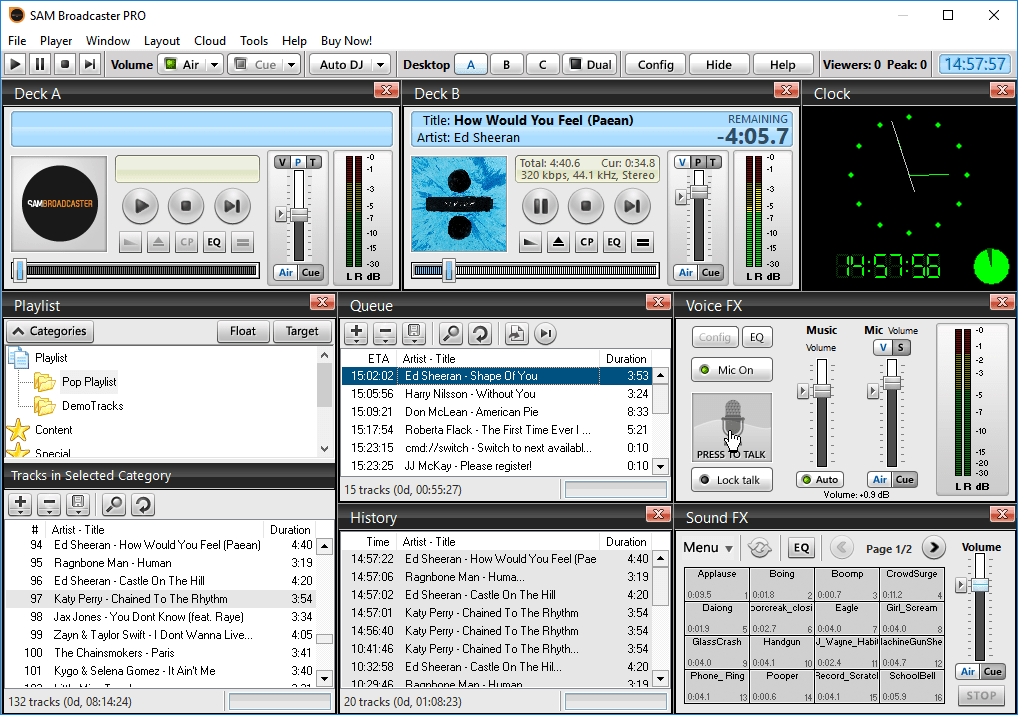Open the Cloud menu

[x=210, y=41]
